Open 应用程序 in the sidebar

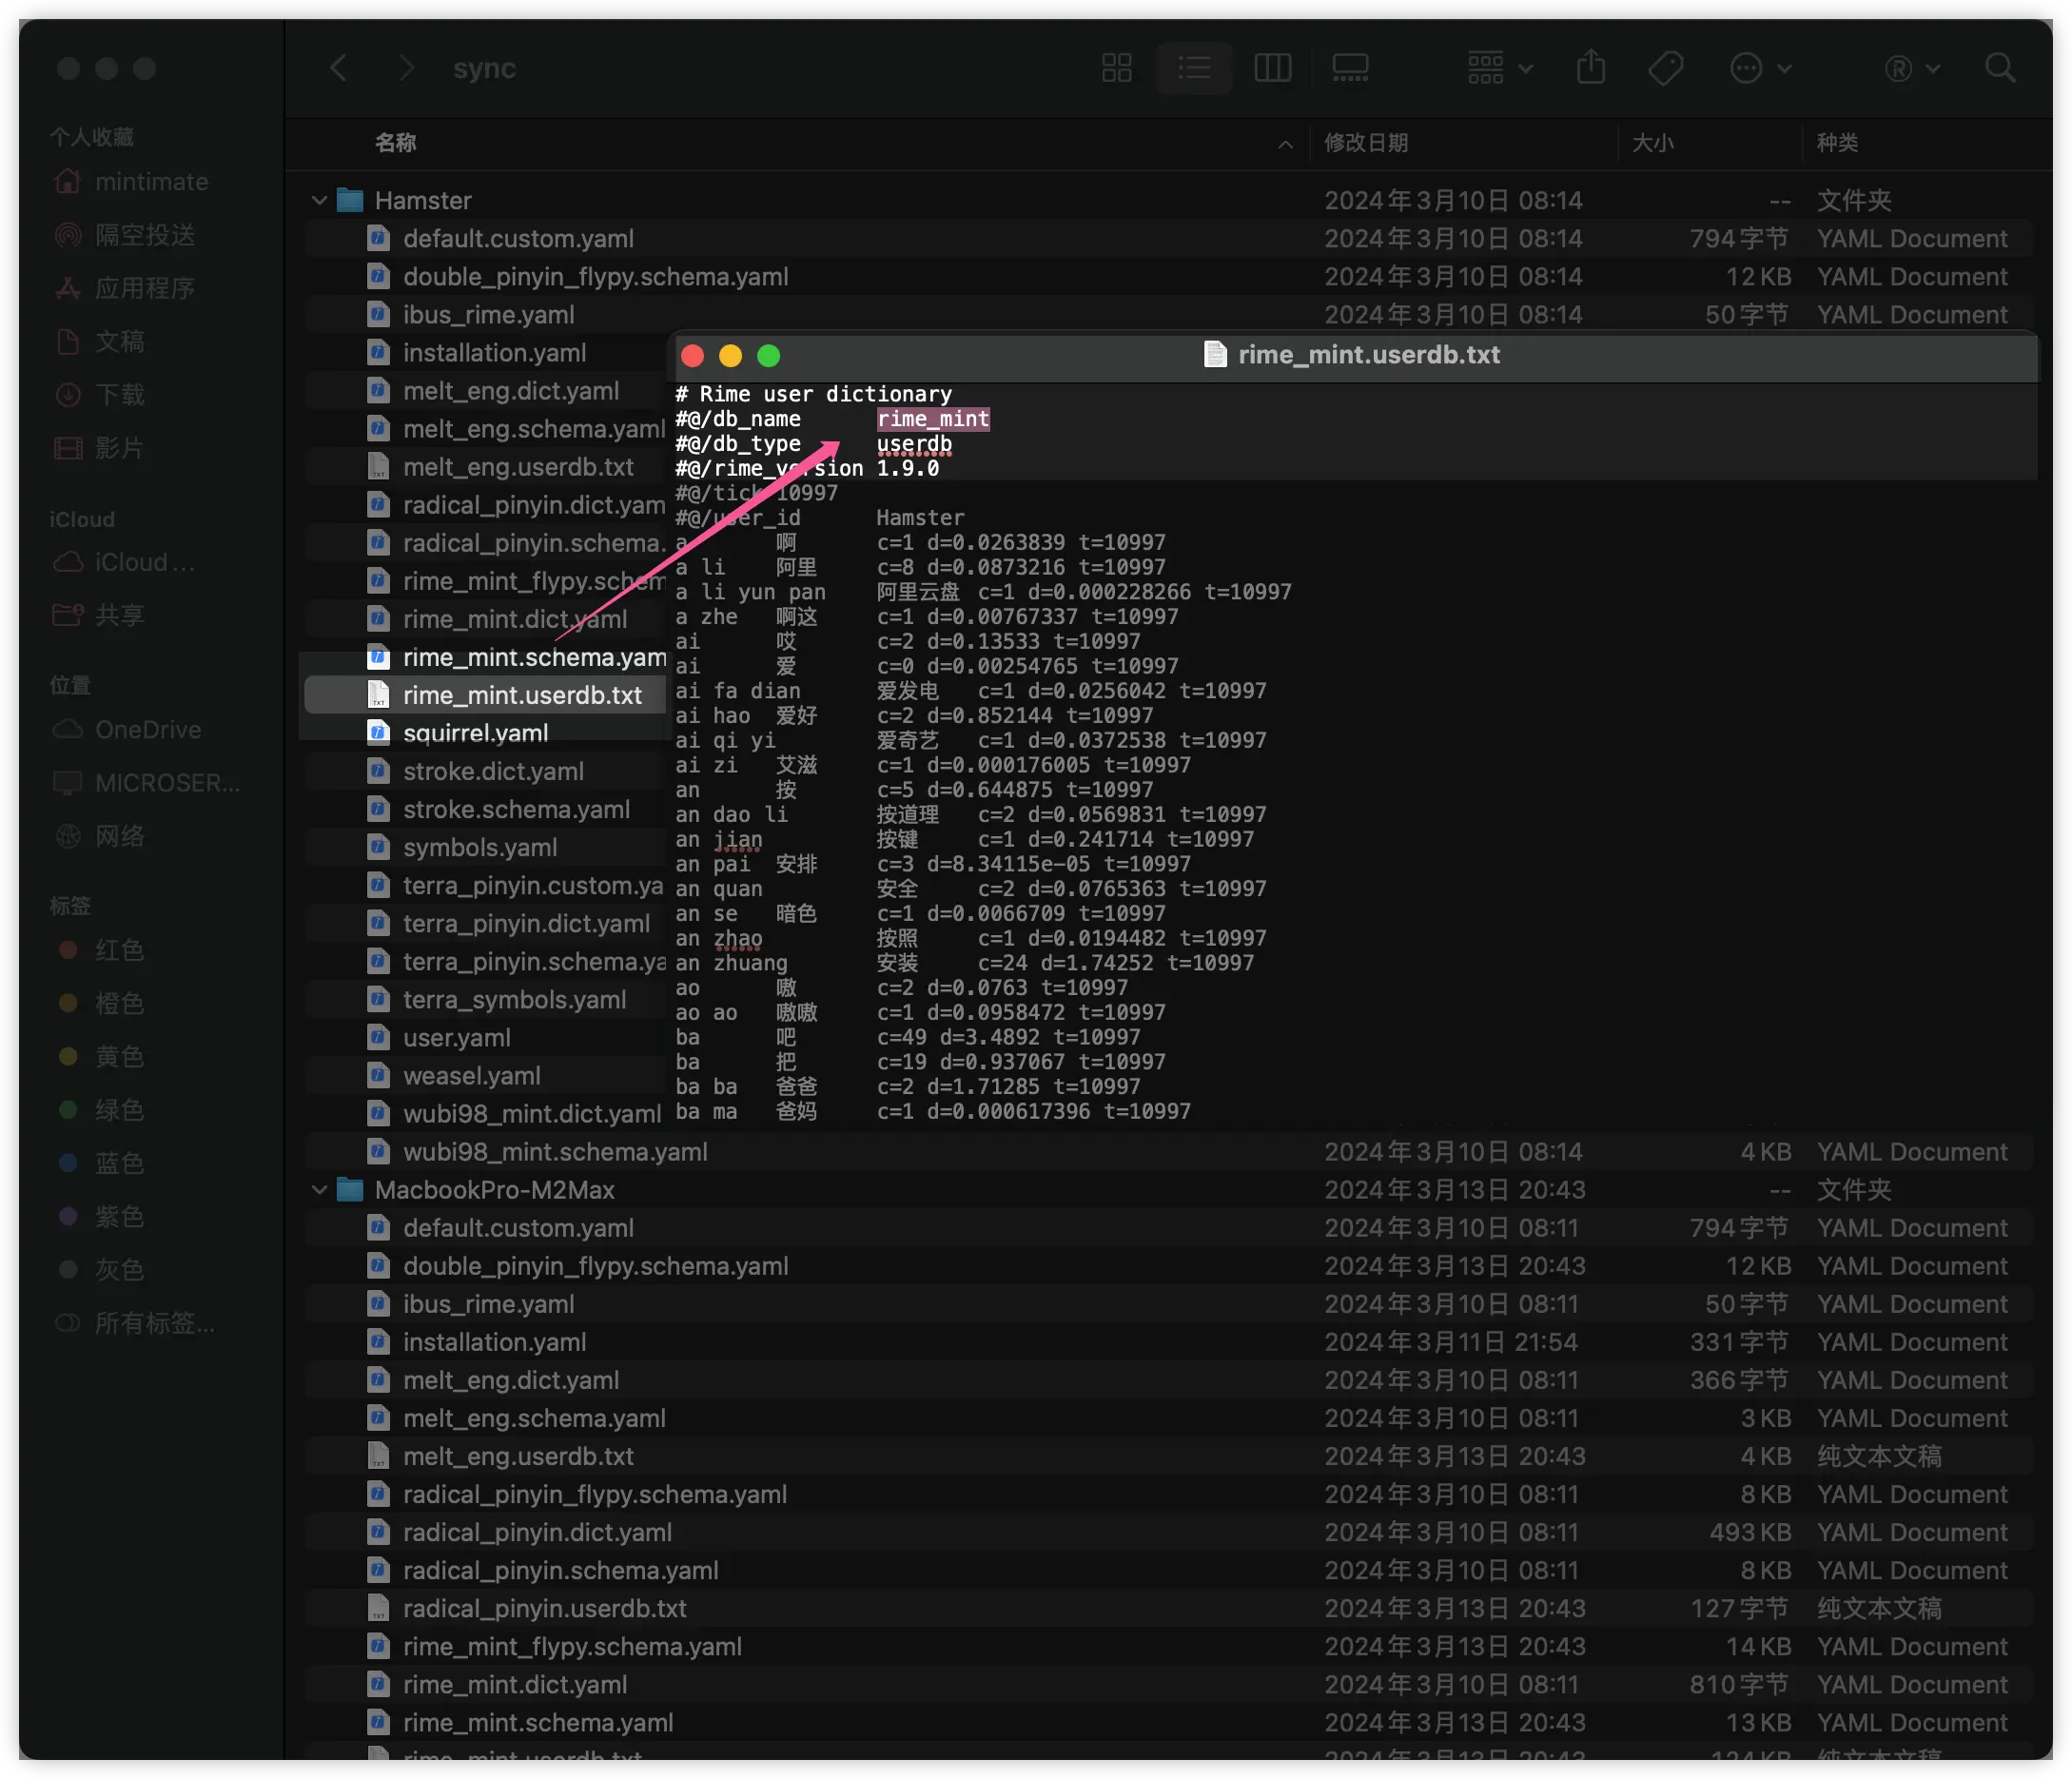tap(145, 288)
